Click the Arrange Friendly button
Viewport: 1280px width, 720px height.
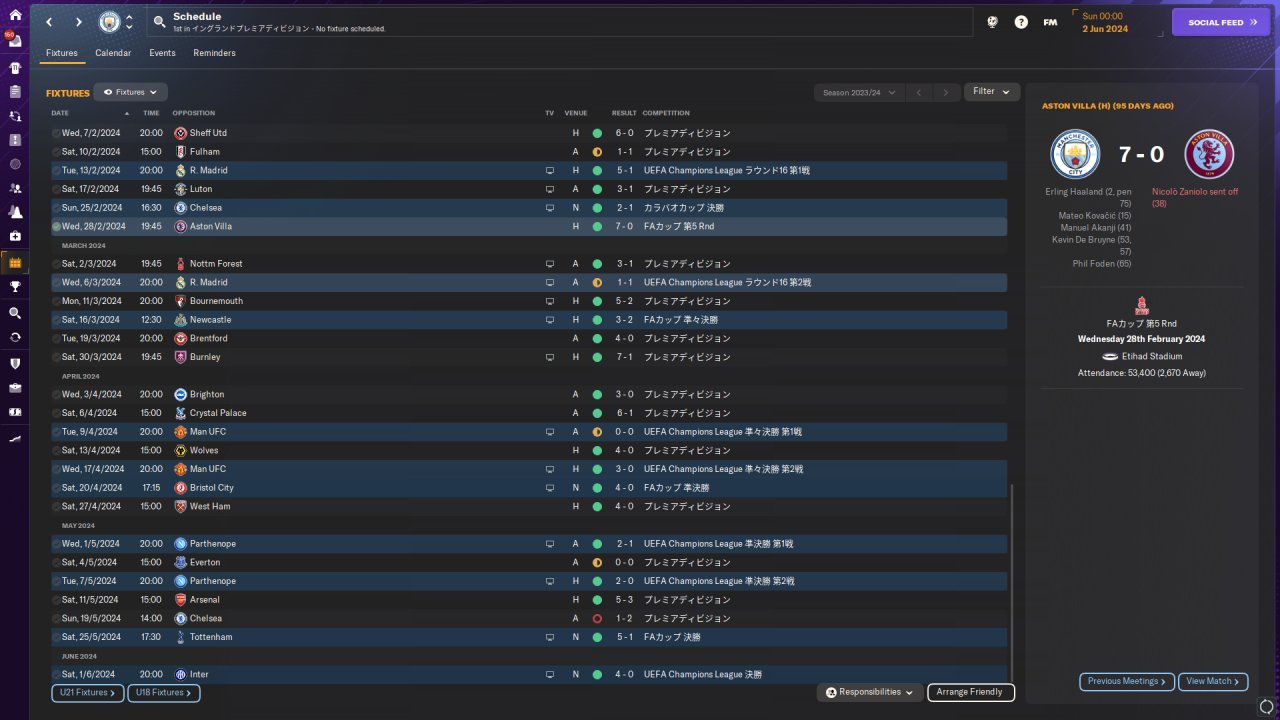tap(971, 692)
